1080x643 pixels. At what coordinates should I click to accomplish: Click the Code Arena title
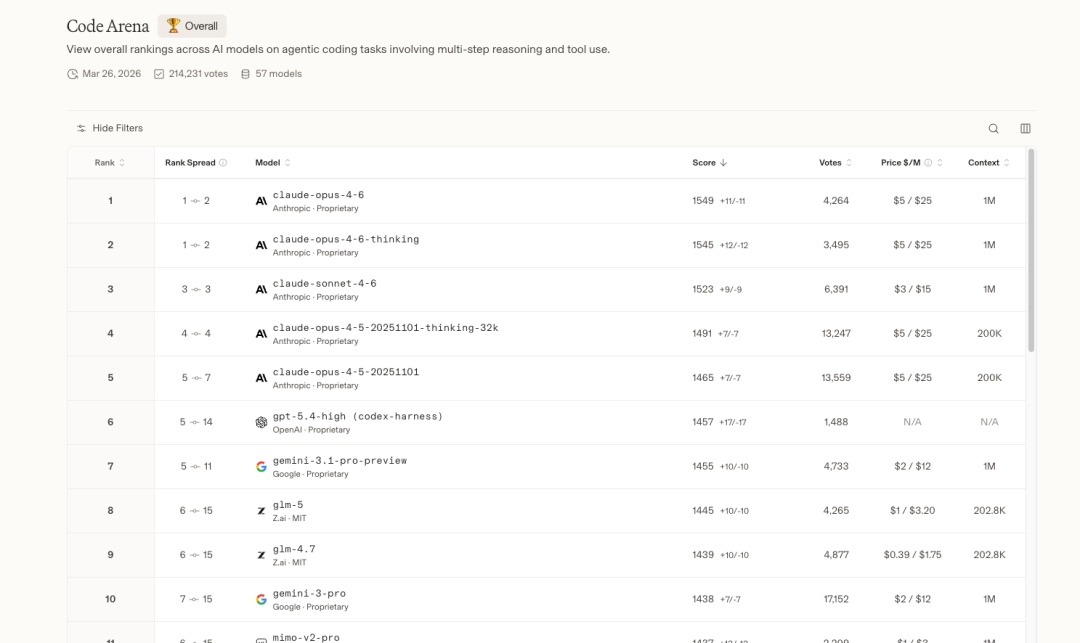(108, 26)
